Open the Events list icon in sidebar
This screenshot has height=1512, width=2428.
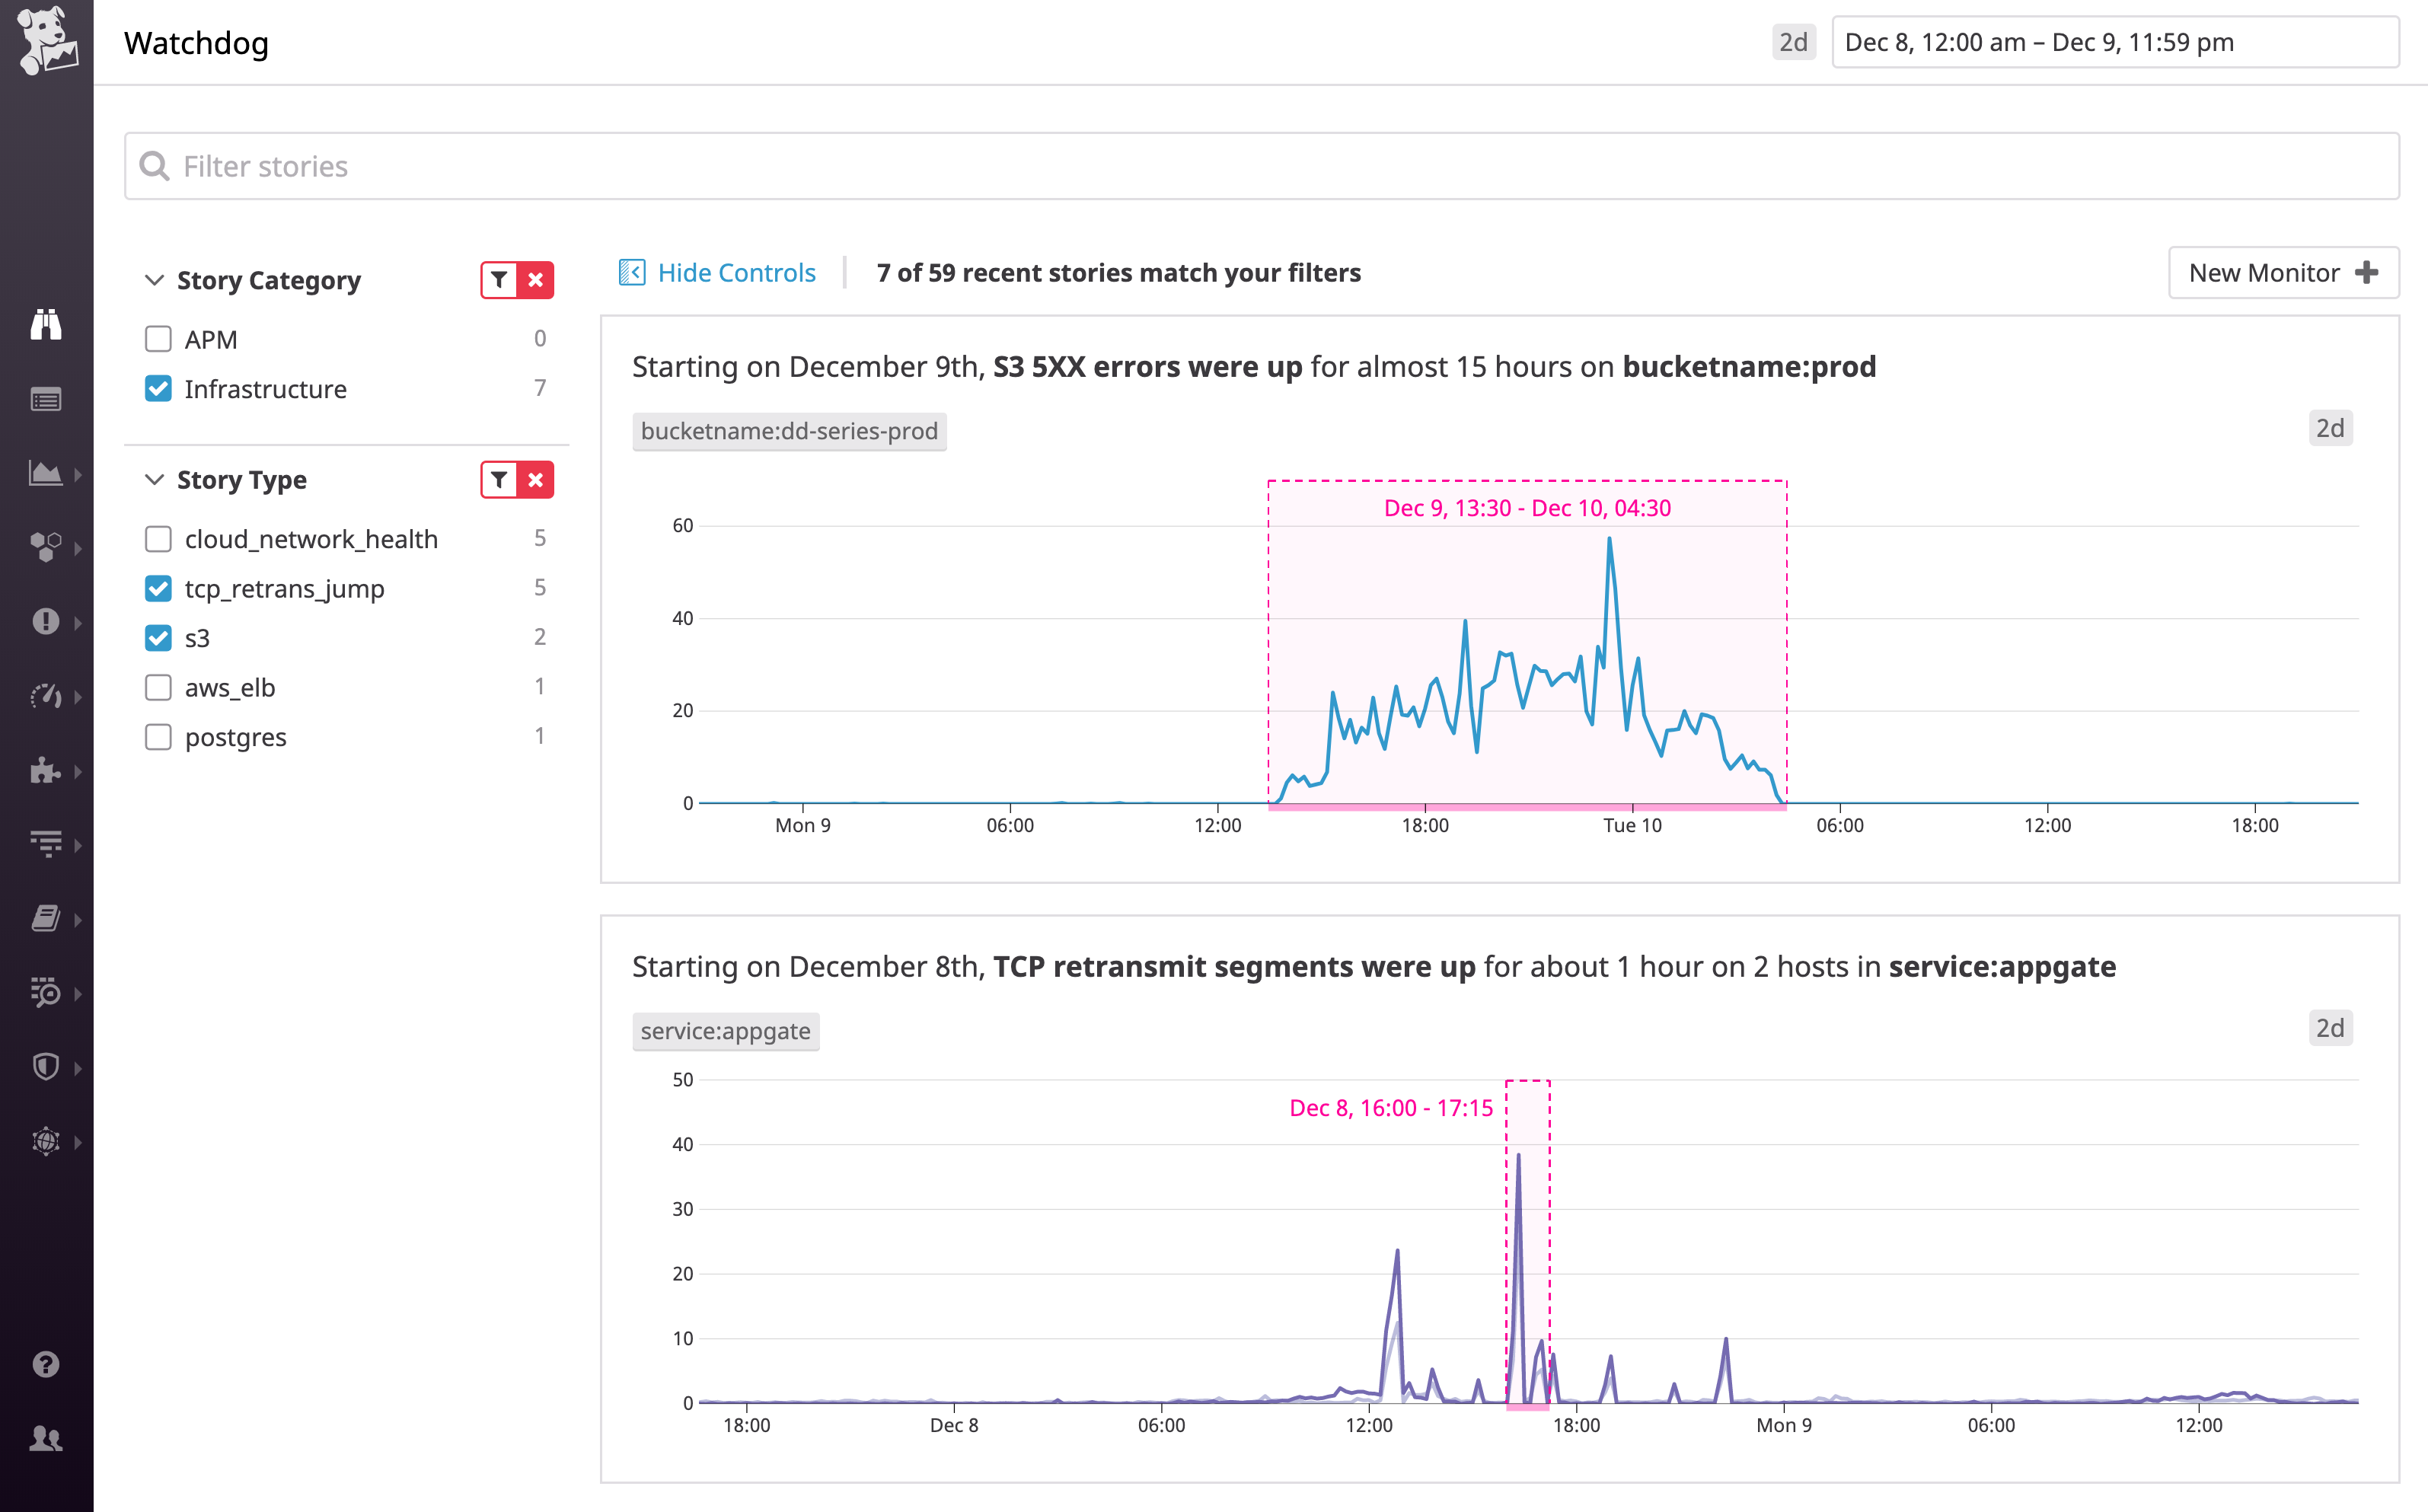point(47,398)
